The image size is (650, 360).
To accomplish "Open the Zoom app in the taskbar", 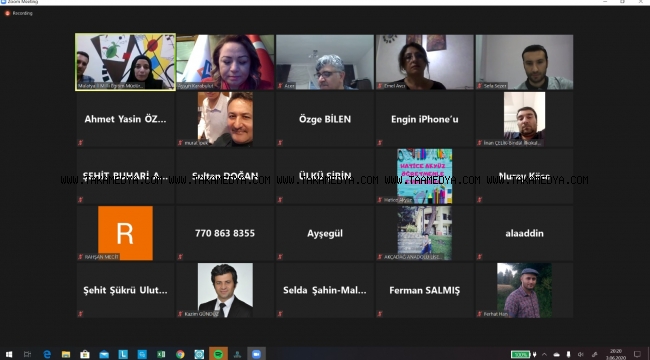I will pos(256,354).
